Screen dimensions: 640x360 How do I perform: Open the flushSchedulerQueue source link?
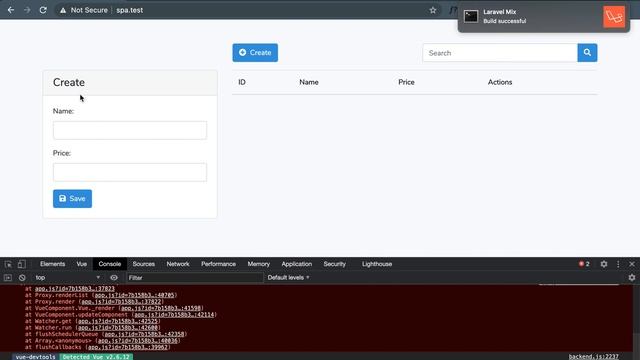pyautogui.click(x=144, y=334)
